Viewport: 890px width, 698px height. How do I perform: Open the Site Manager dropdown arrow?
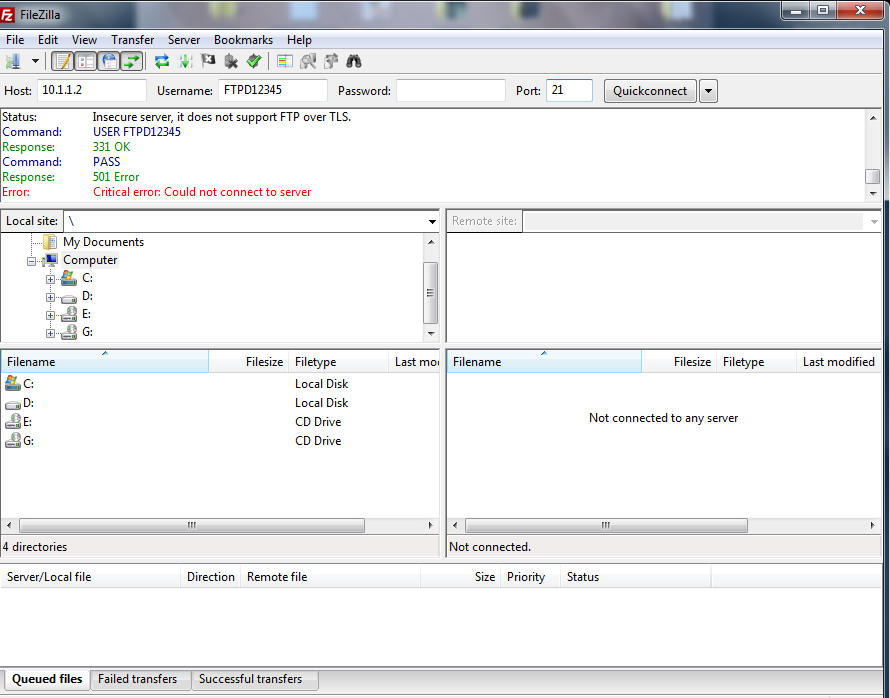[35, 61]
